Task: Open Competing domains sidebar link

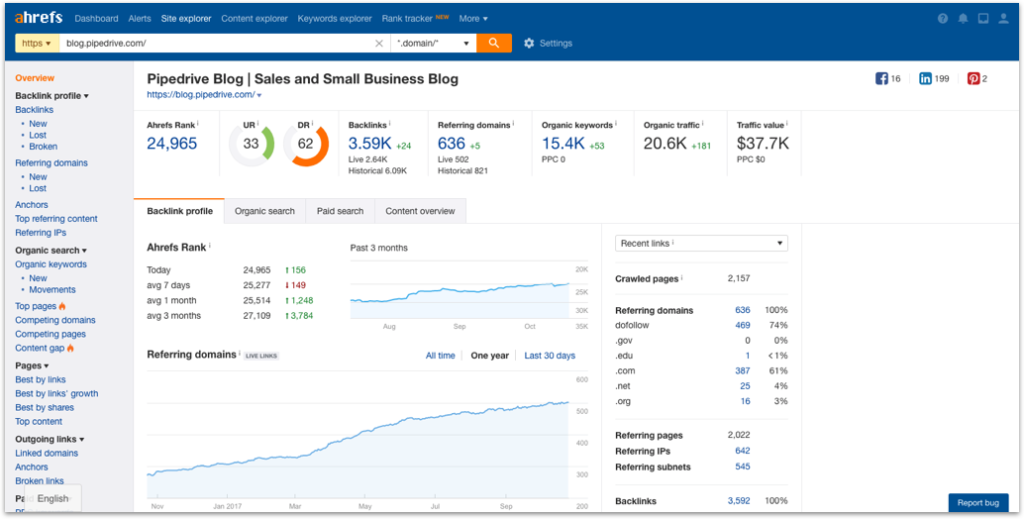Action: [56, 320]
